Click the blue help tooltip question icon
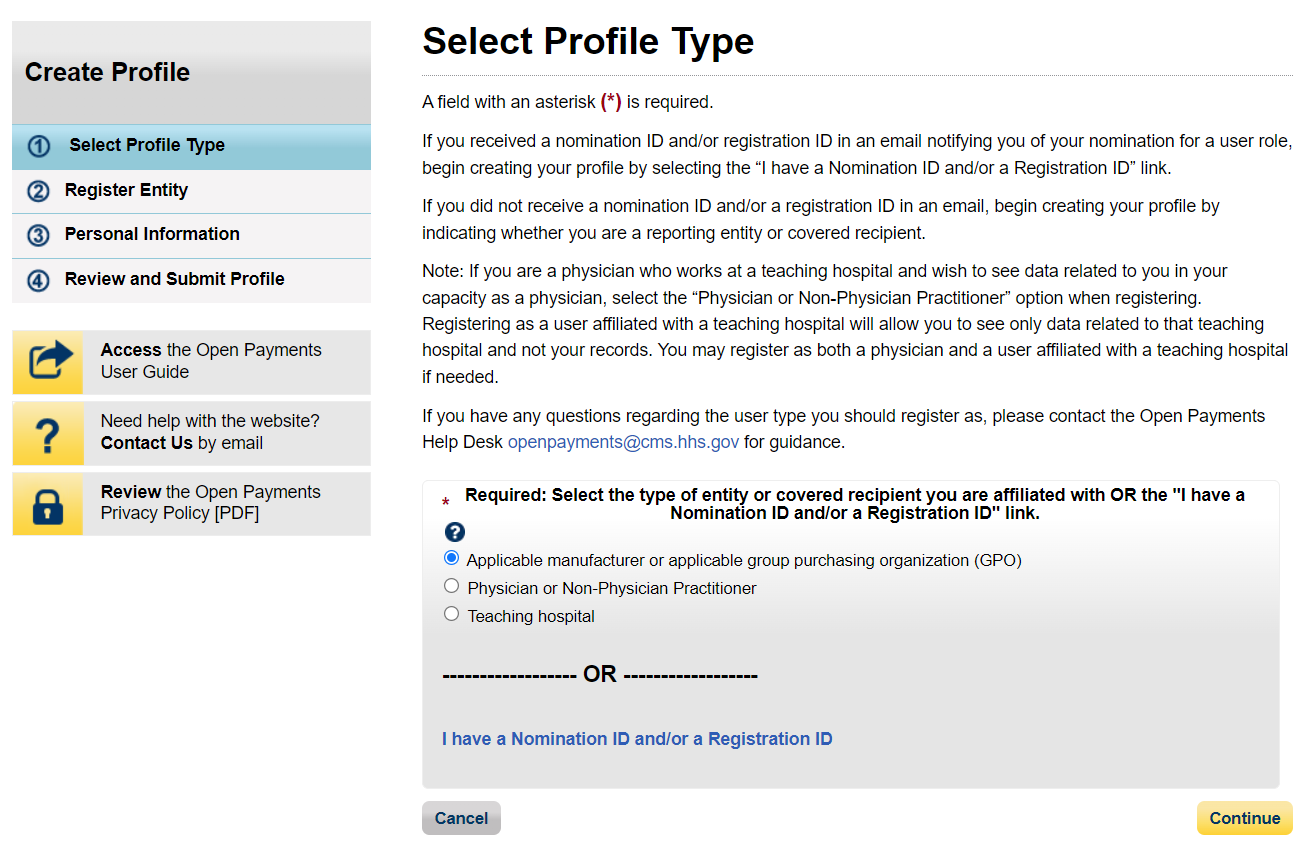Screen dimensions: 1306x845 [454, 532]
